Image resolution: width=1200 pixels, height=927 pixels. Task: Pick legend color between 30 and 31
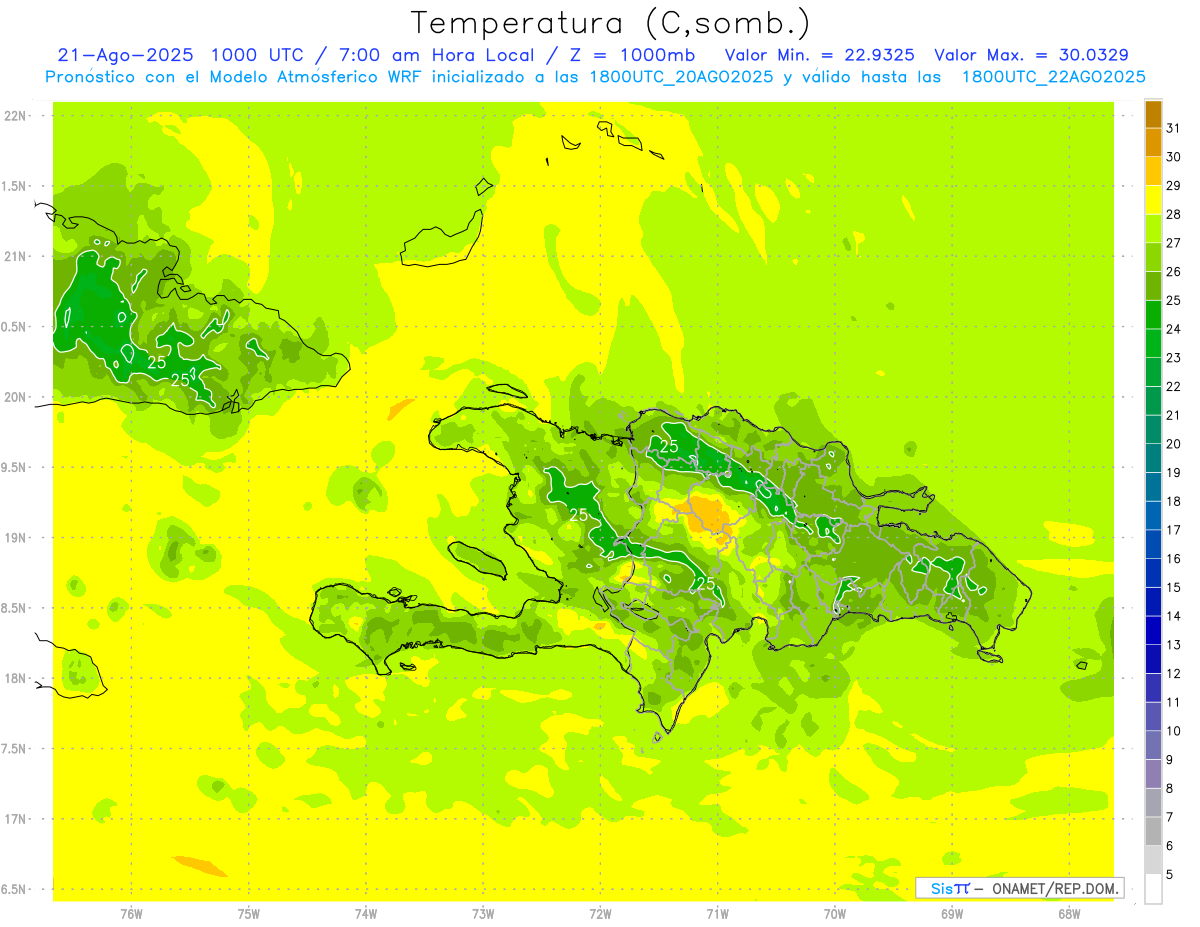click(x=1153, y=142)
